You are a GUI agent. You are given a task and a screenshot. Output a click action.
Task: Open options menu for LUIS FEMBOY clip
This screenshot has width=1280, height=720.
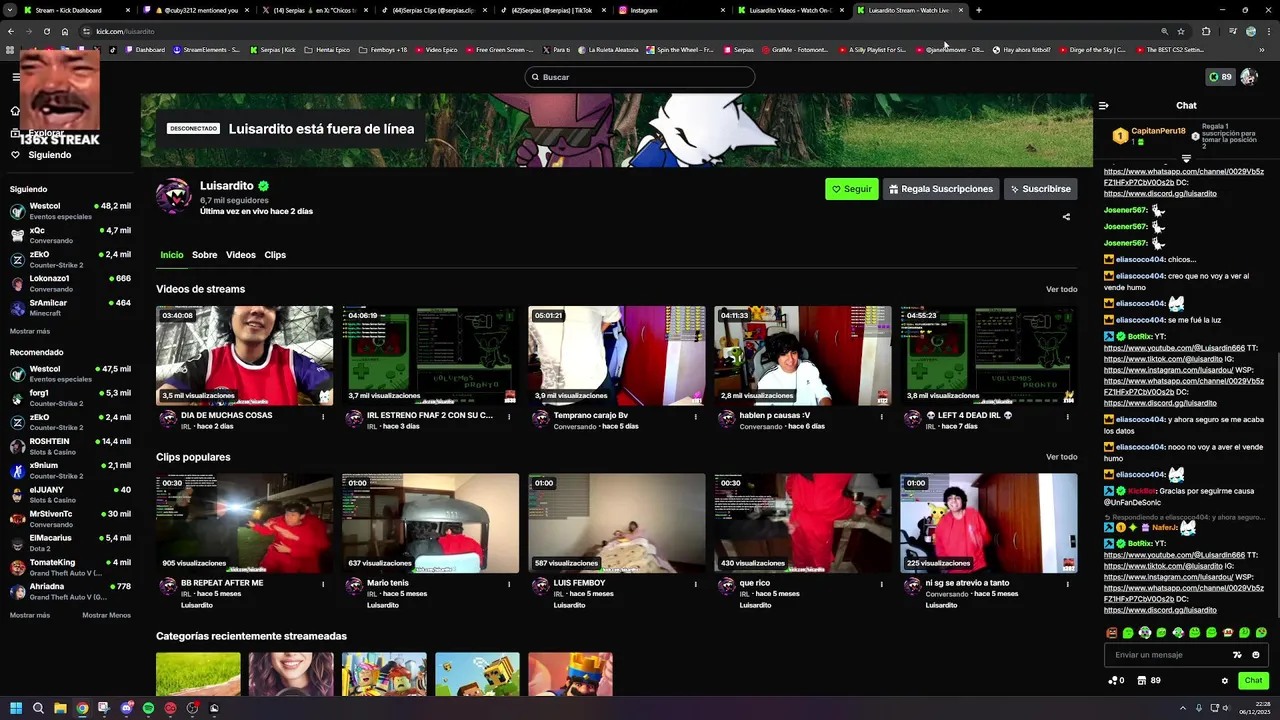pos(695,584)
